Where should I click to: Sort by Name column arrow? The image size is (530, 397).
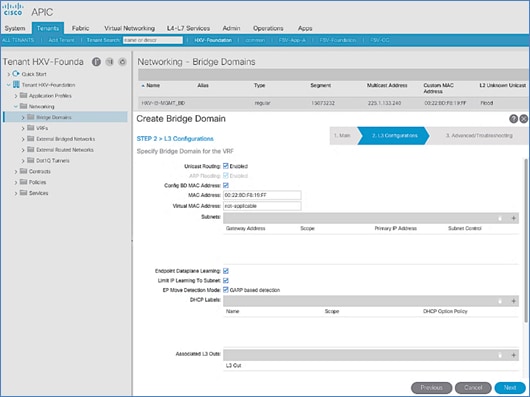click(143, 86)
